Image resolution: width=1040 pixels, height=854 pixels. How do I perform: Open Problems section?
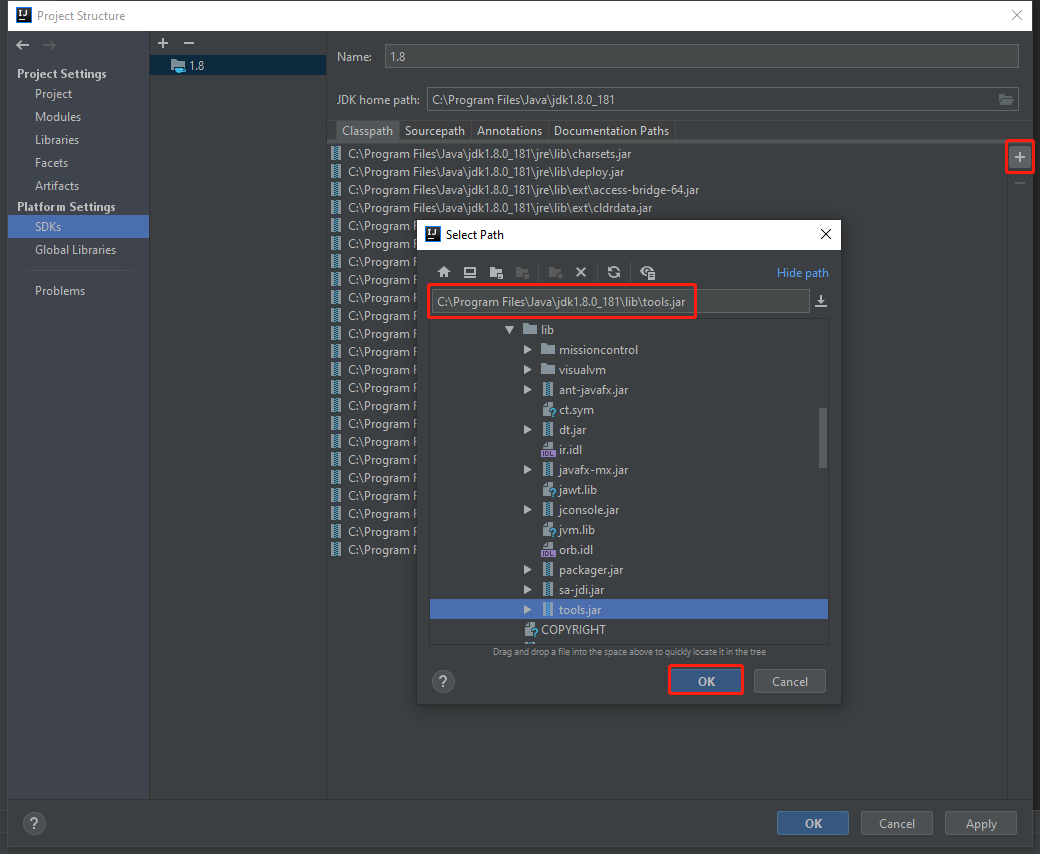[x=60, y=291]
